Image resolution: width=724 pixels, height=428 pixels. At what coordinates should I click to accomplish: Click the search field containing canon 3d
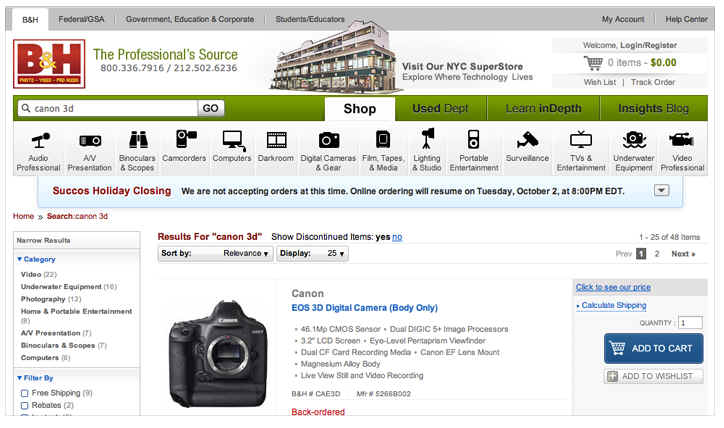(109, 109)
